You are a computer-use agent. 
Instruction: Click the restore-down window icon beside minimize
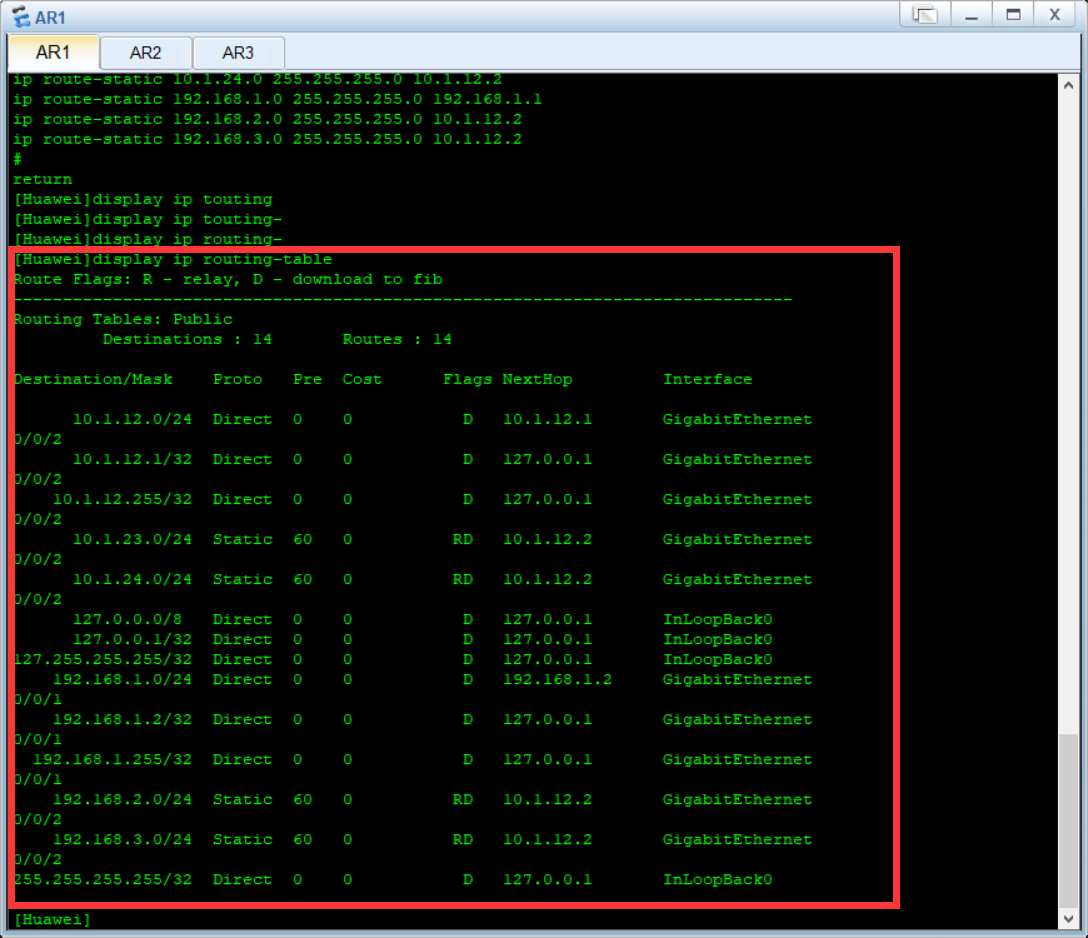coord(925,15)
